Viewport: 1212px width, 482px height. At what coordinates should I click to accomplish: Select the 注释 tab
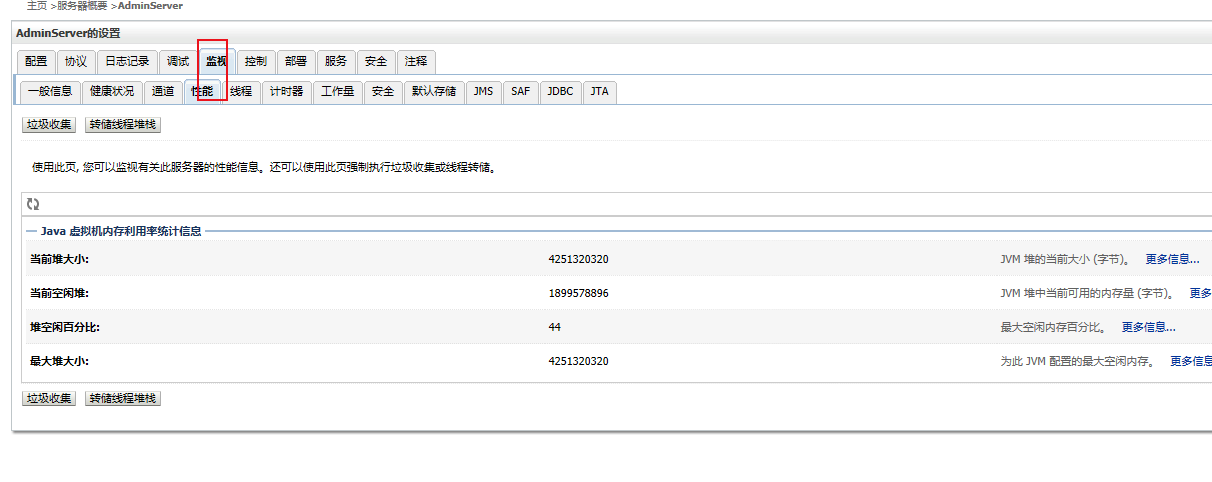[416, 62]
